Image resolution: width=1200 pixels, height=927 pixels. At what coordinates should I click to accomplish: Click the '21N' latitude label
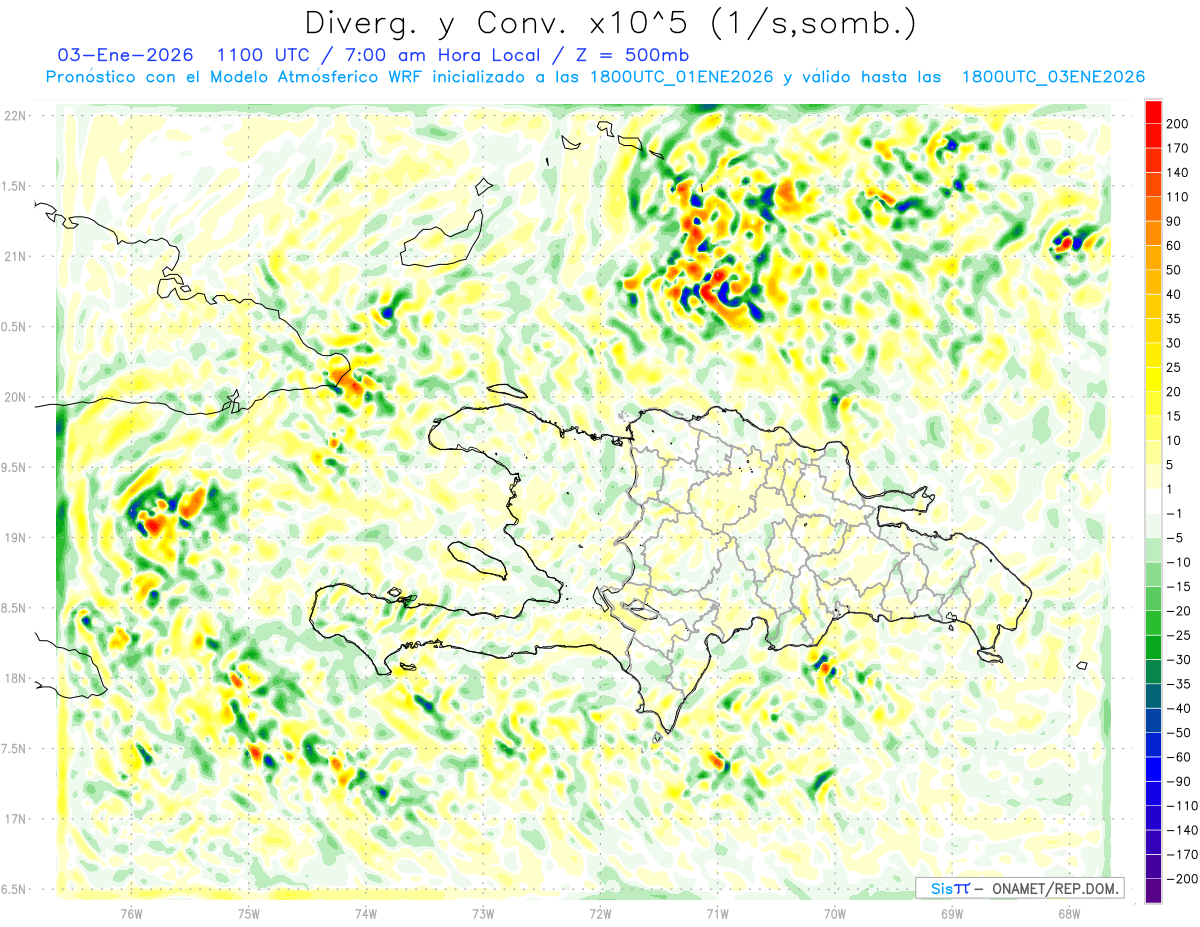15,256
